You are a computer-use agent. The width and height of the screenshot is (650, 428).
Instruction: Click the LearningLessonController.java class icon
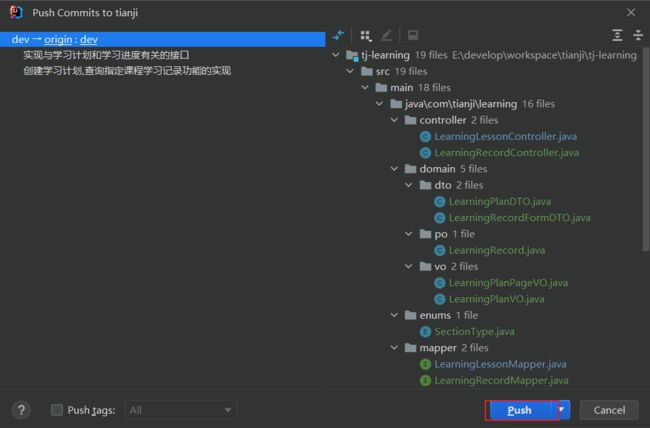pyautogui.click(x=425, y=136)
